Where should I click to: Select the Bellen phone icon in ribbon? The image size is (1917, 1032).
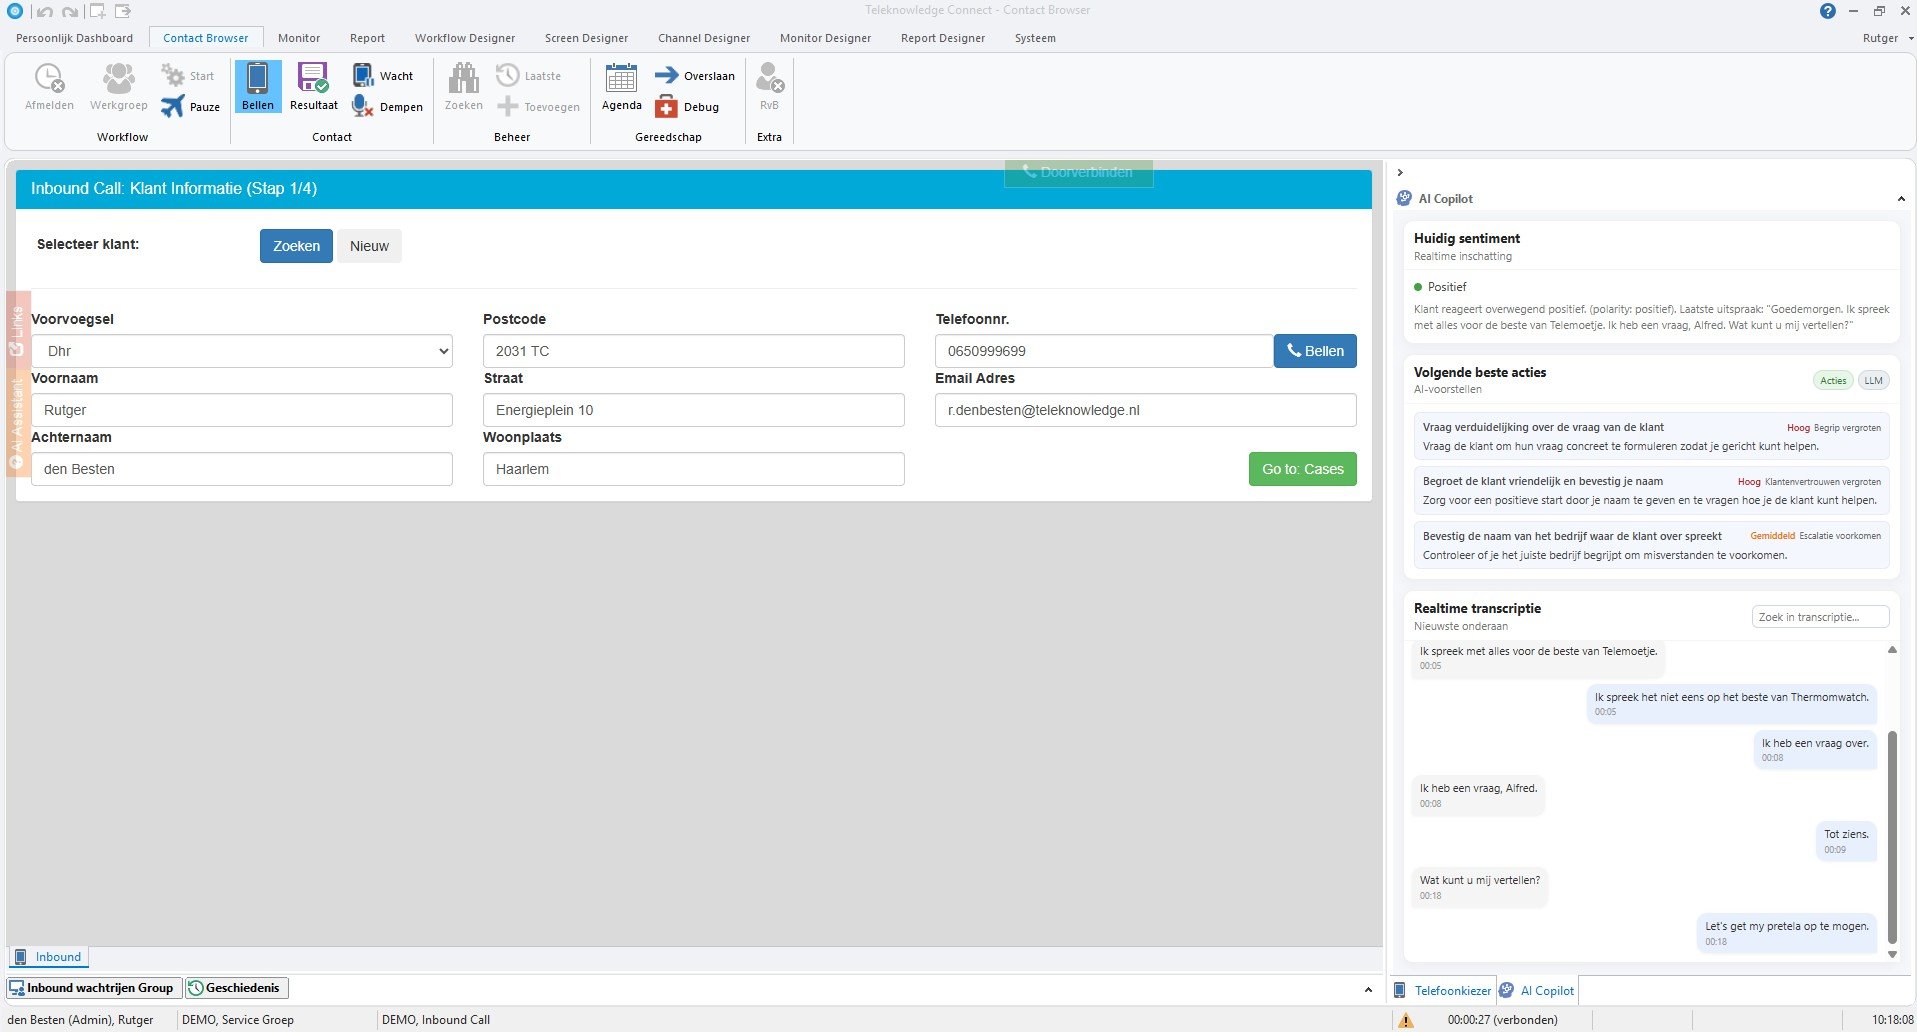[257, 87]
